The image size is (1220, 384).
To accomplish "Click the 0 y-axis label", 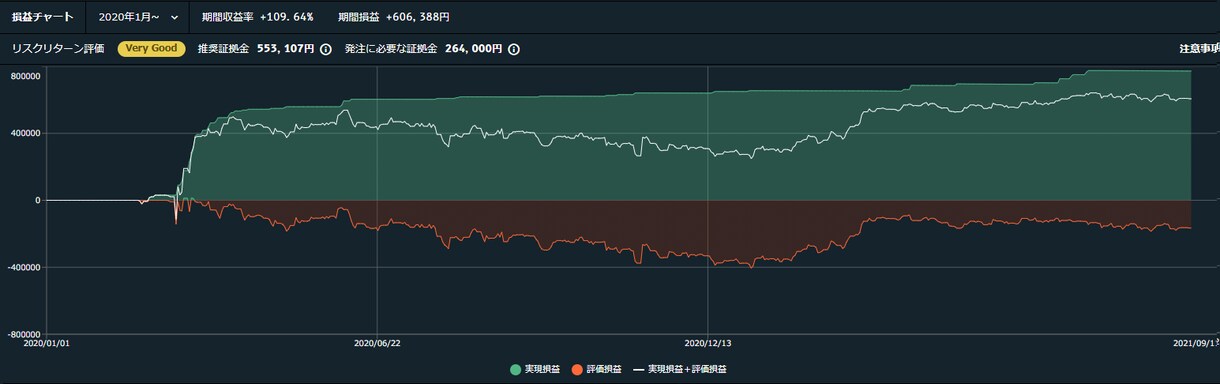I will (37, 200).
